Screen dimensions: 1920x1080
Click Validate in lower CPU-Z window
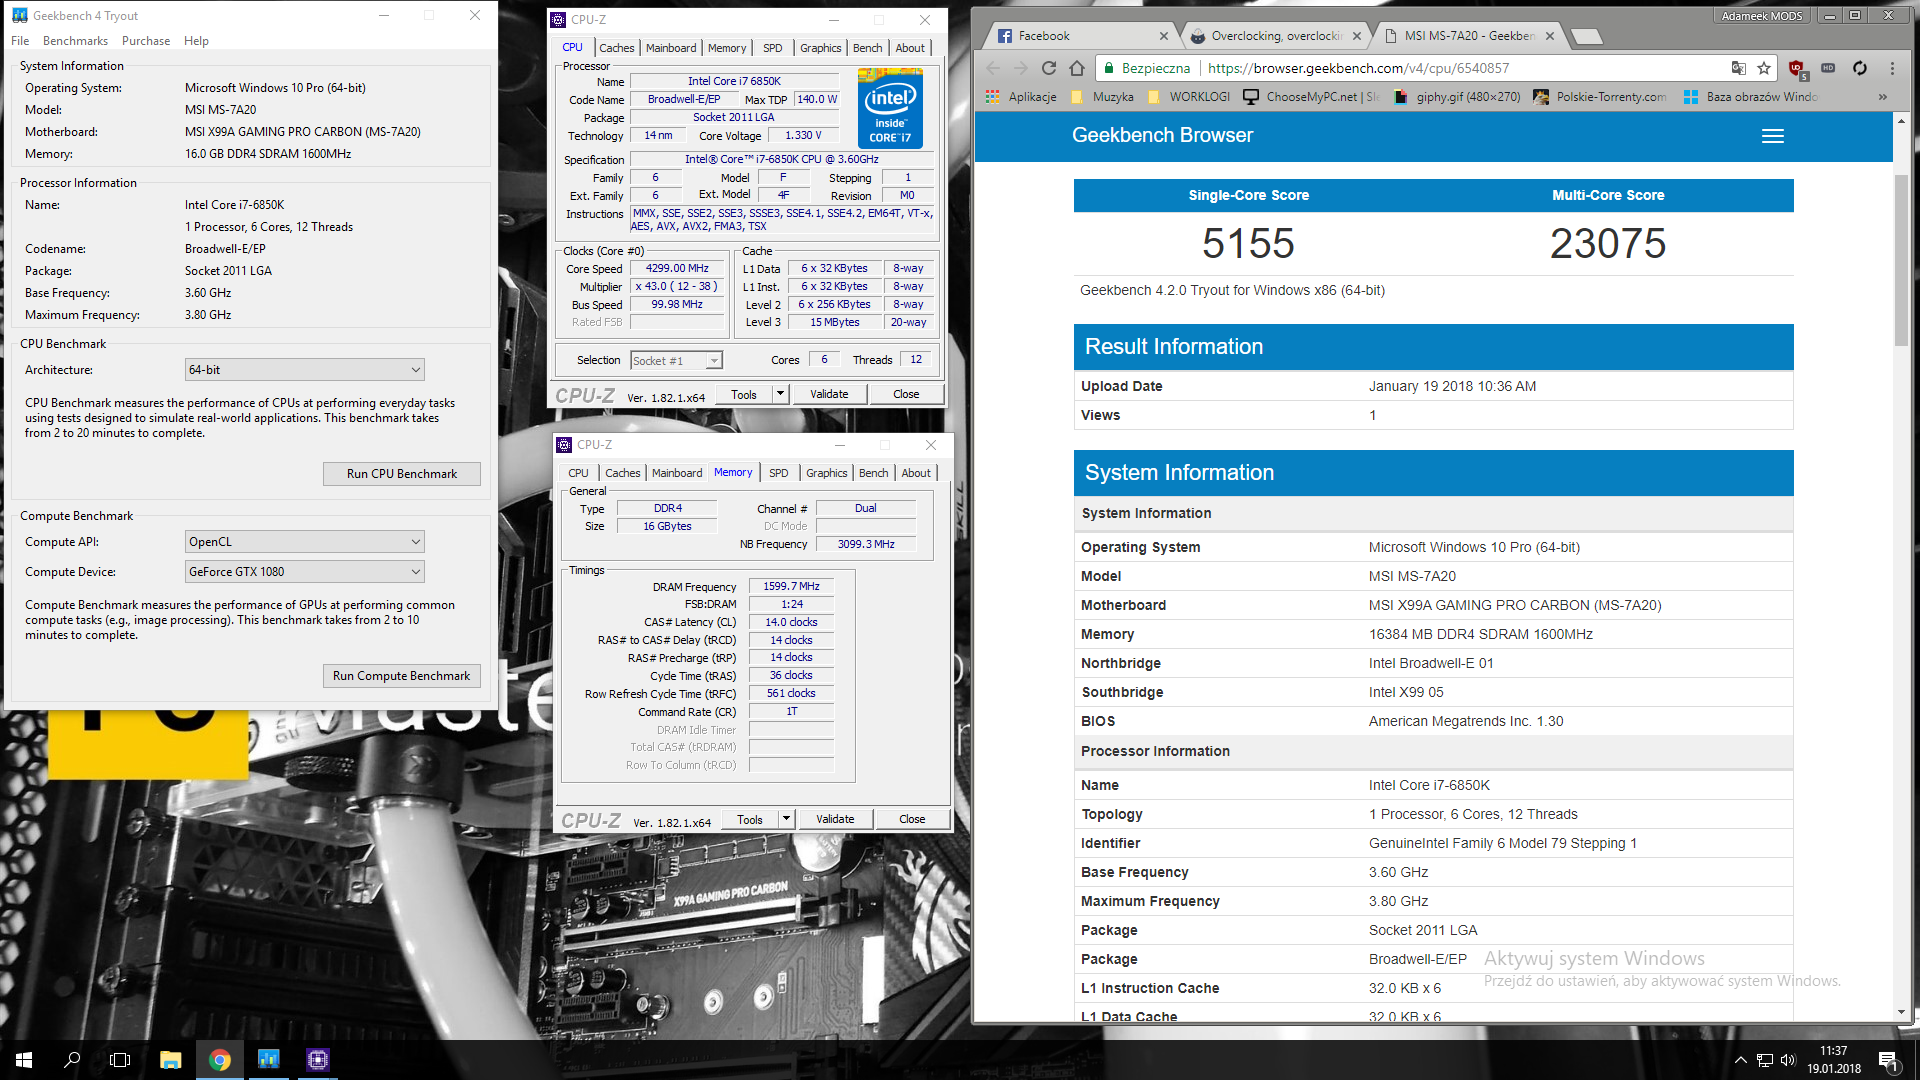tap(835, 819)
